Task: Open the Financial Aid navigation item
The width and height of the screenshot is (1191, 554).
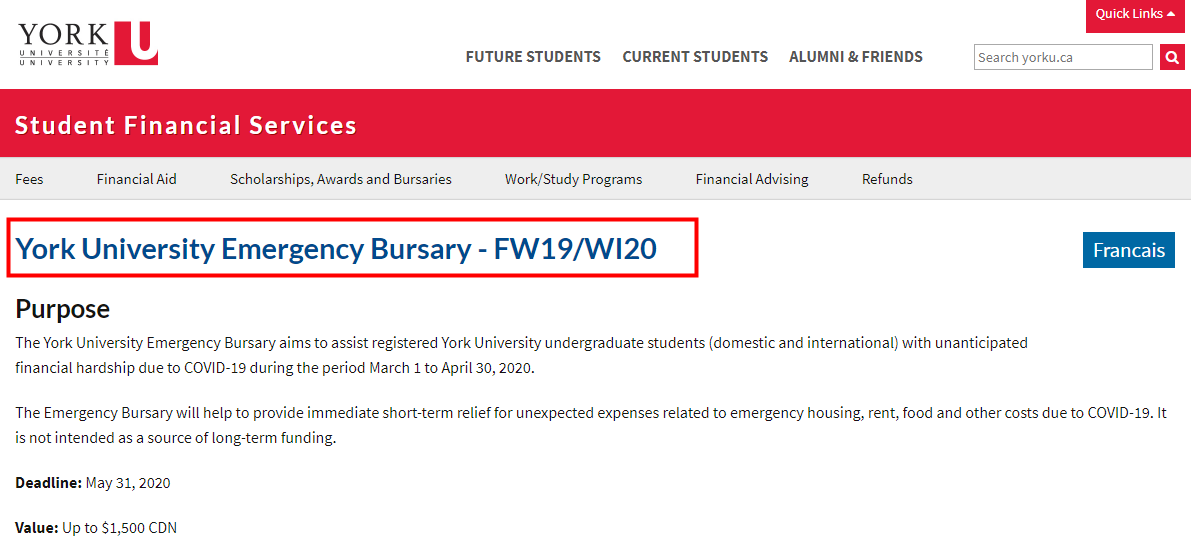Action: point(137,179)
